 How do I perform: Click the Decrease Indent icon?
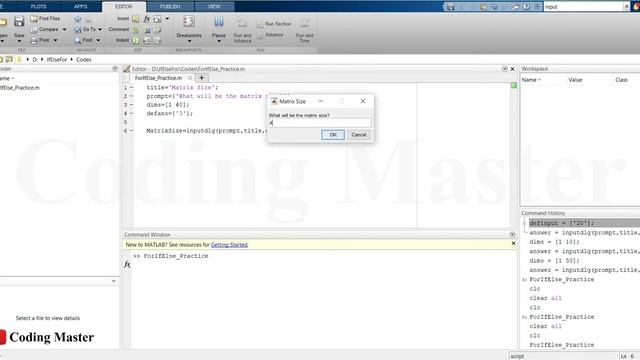pyautogui.click(x=158, y=40)
